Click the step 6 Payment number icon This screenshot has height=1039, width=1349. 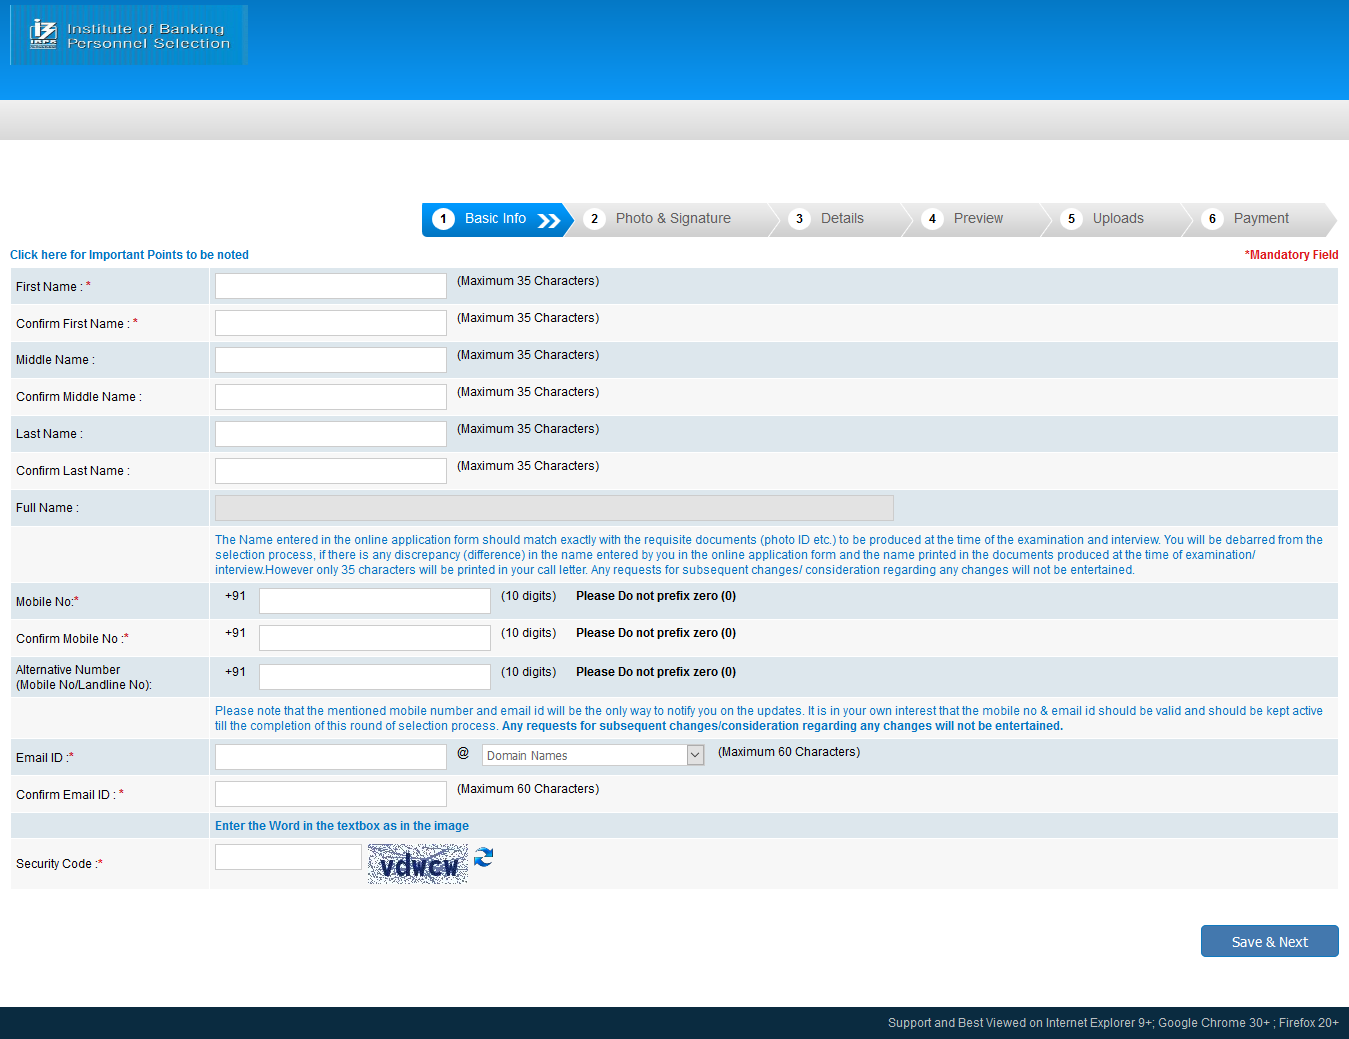tap(1212, 218)
